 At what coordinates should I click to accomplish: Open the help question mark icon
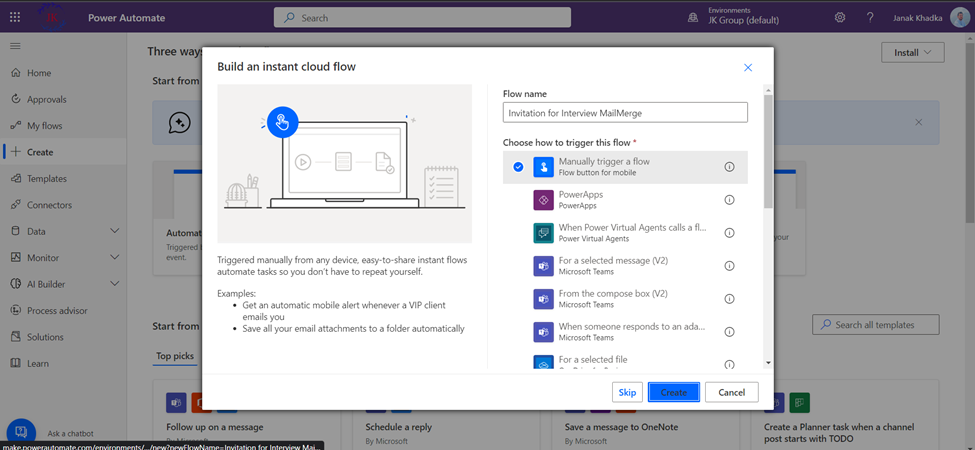coord(871,17)
